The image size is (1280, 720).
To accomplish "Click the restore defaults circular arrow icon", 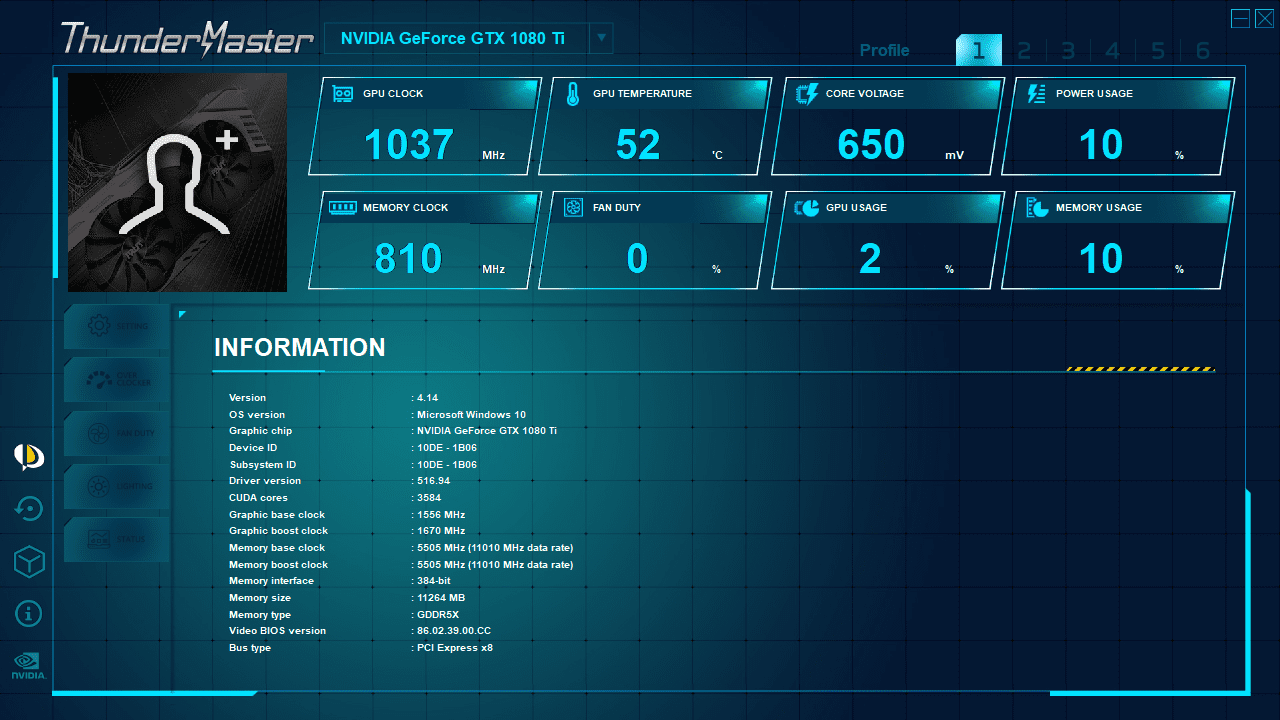I will click(29, 509).
